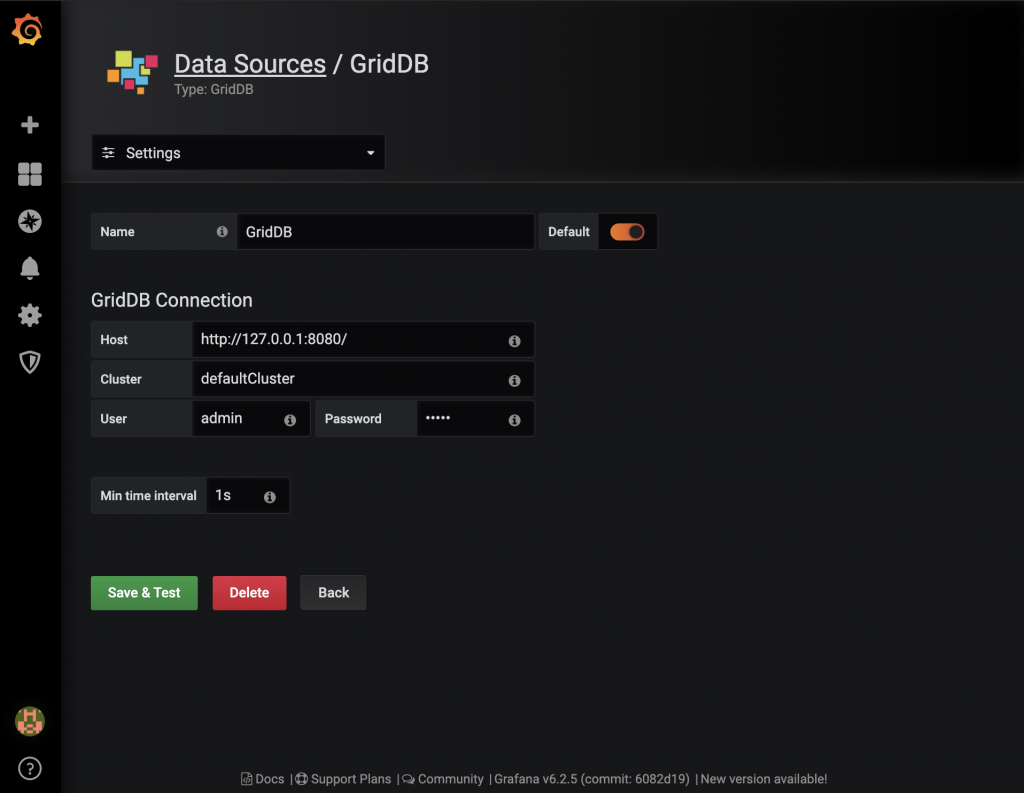This screenshot has height=793, width=1024.
Task: Click the Delete button
Action: click(249, 592)
